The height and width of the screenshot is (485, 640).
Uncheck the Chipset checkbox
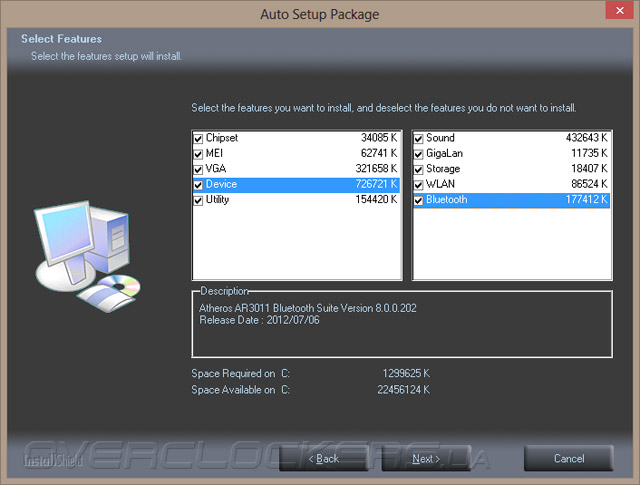click(x=198, y=139)
